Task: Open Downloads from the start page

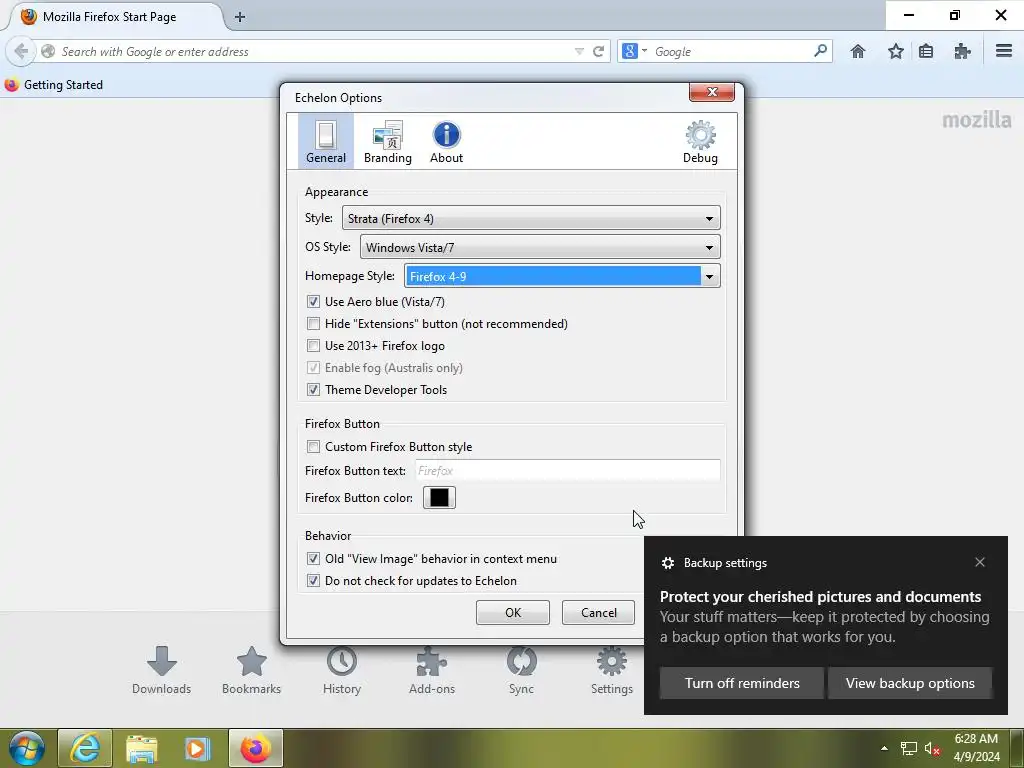Action: tap(161, 671)
